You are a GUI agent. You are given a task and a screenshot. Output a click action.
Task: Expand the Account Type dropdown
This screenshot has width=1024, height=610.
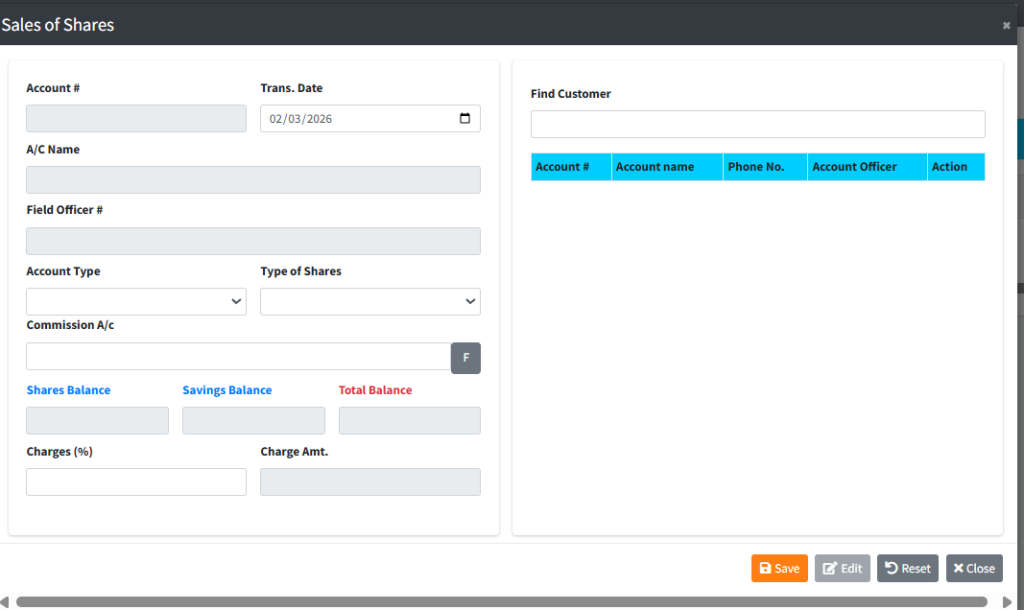click(x=136, y=302)
